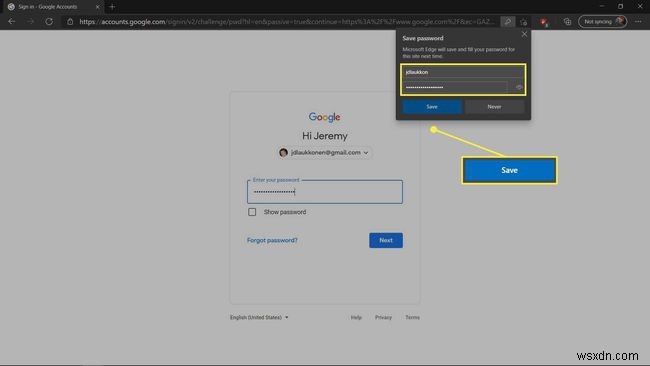Click the Google logo on the sign-in card

(x=325, y=117)
